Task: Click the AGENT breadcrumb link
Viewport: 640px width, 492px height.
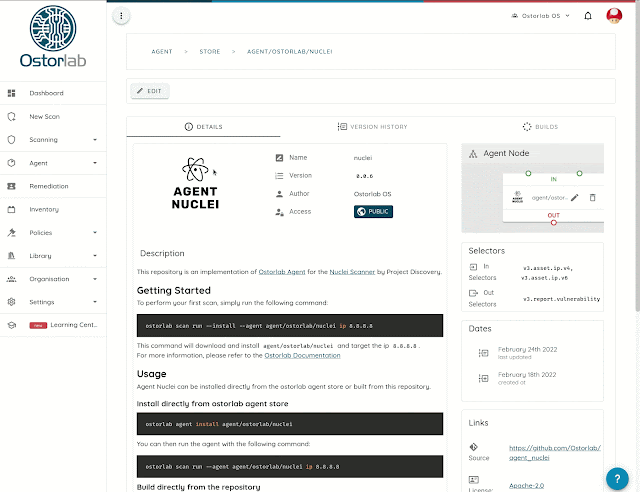Action: 162,51
